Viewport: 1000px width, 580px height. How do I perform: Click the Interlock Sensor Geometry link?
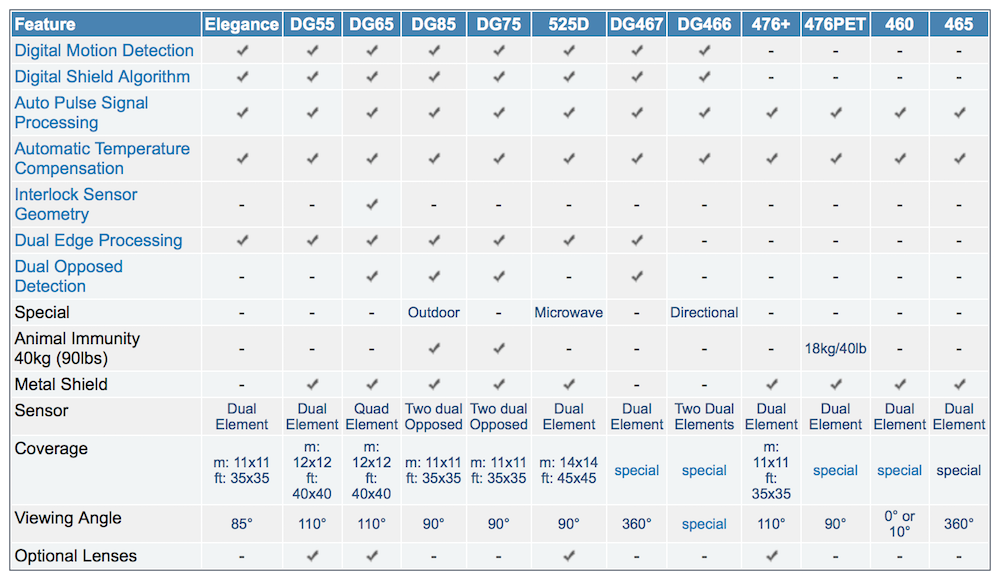tap(76, 204)
